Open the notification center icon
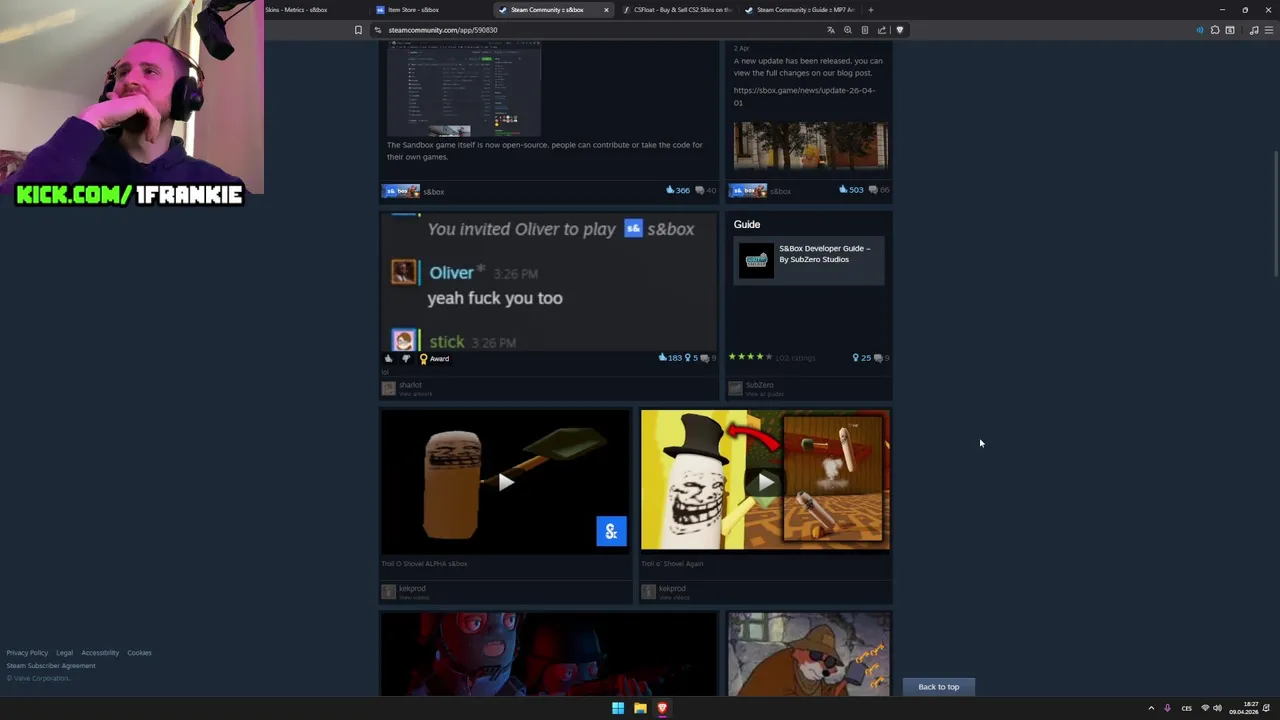Viewport: 1280px width, 720px height. [x=1267, y=708]
